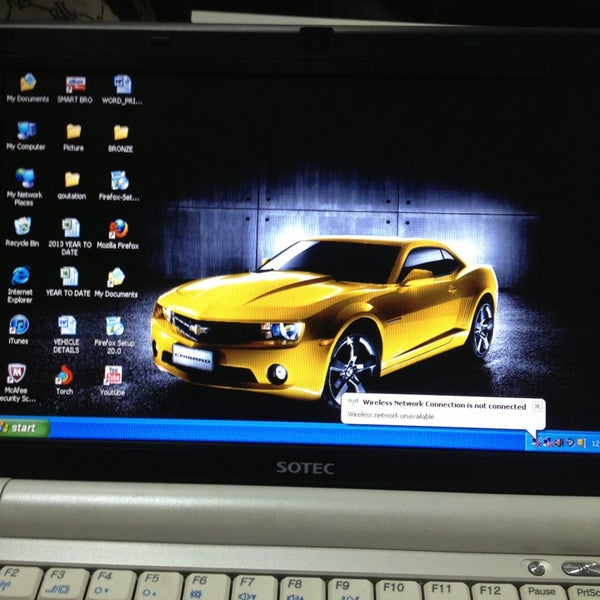Open the VEHICLE DETAILS document

click(x=67, y=326)
